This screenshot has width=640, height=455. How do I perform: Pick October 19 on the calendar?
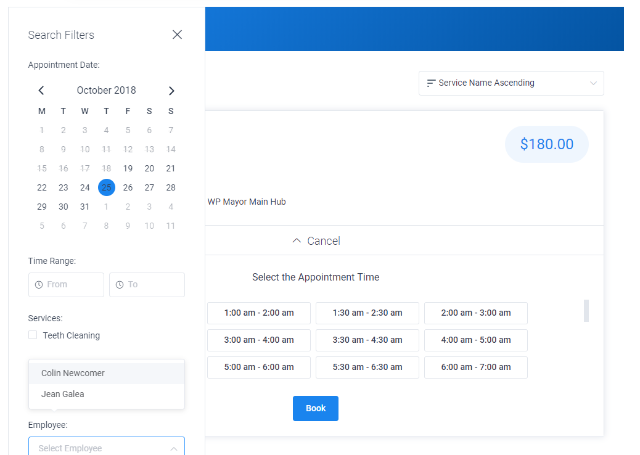[x=128, y=169]
